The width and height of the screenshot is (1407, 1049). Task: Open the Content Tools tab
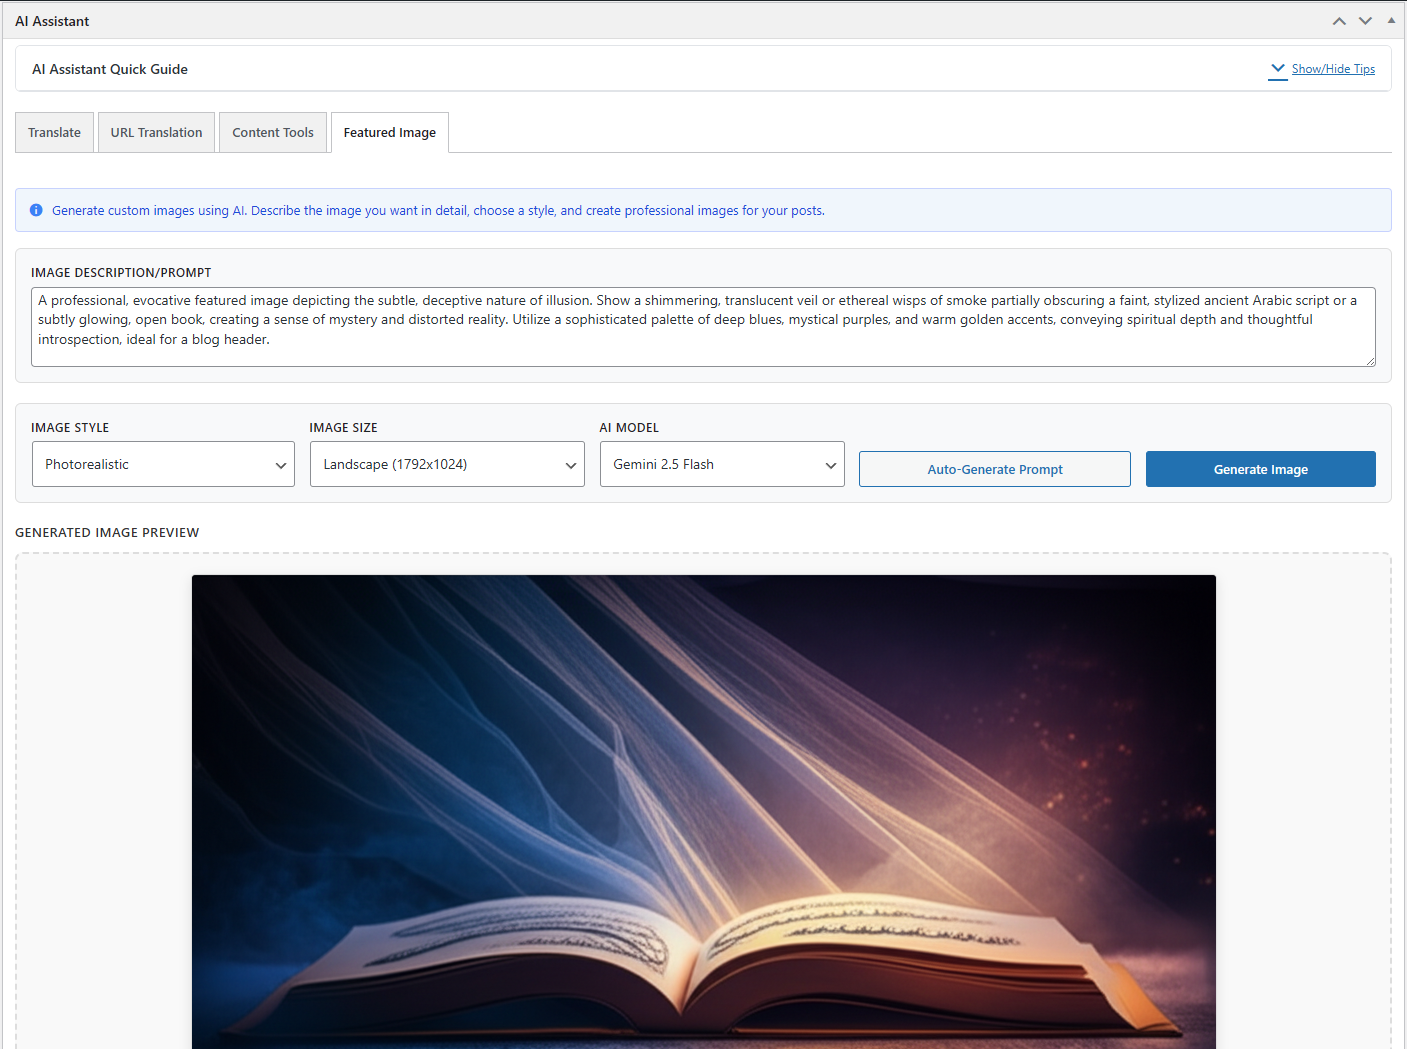click(x=273, y=132)
